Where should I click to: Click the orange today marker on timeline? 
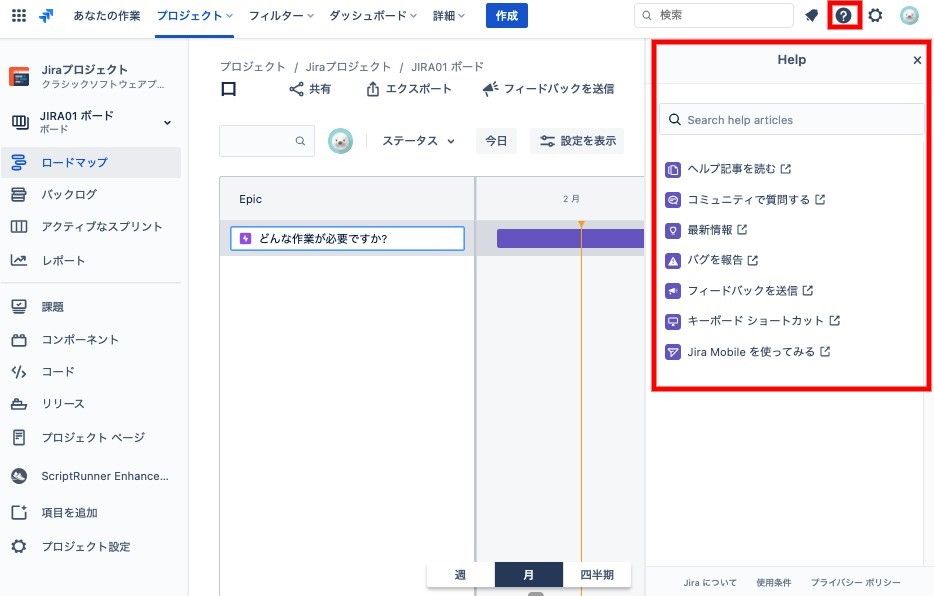coord(581,224)
